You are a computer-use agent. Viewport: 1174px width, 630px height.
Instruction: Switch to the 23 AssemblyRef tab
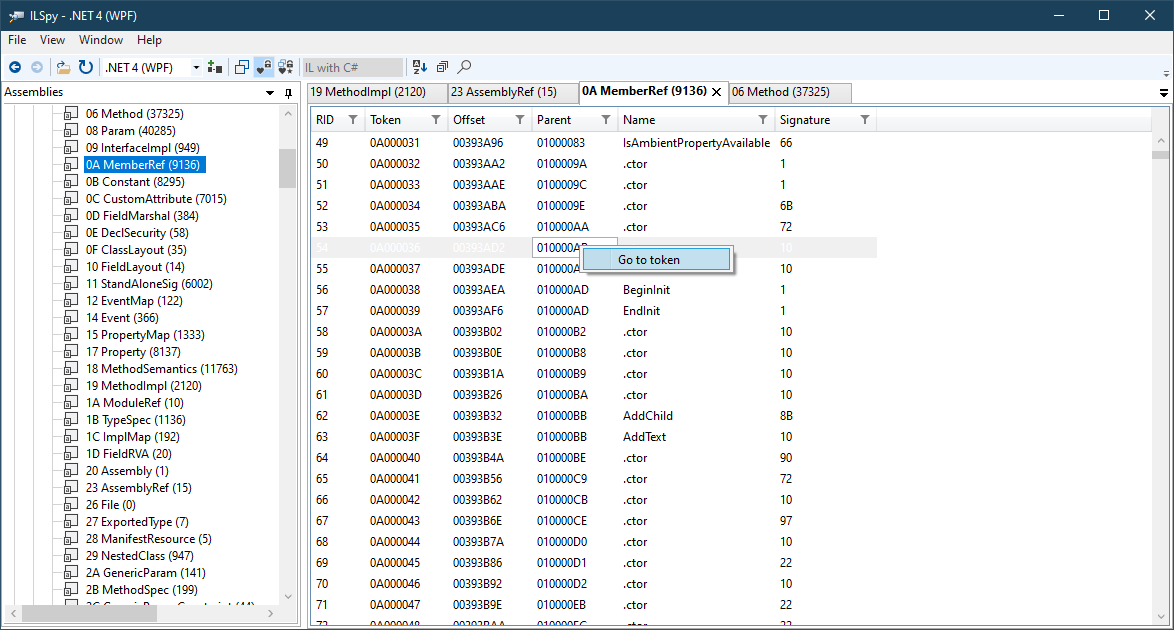pos(503,92)
